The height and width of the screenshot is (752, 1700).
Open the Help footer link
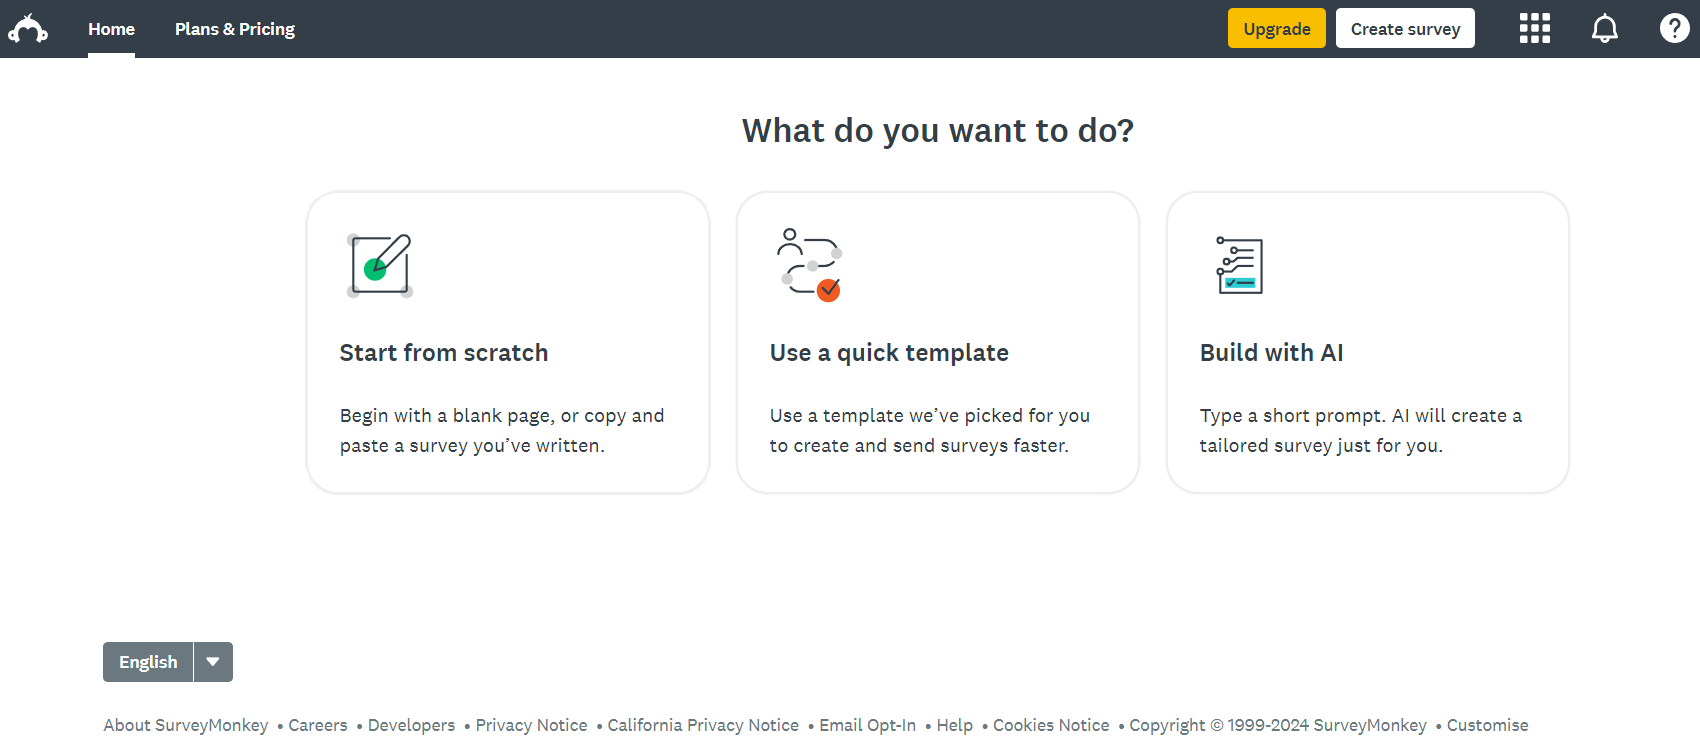[955, 725]
